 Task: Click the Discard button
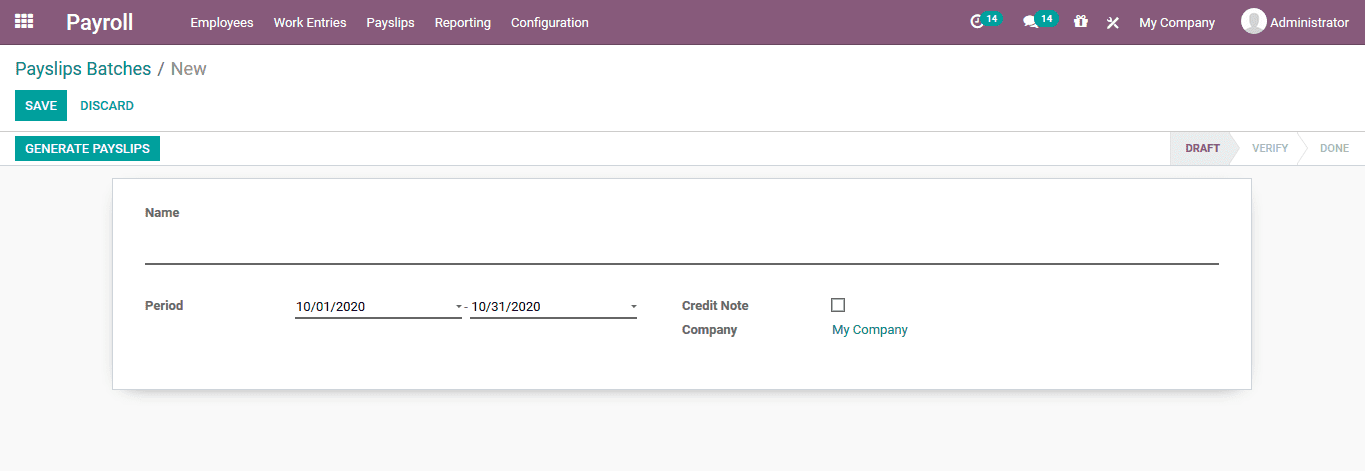point(107,106)
